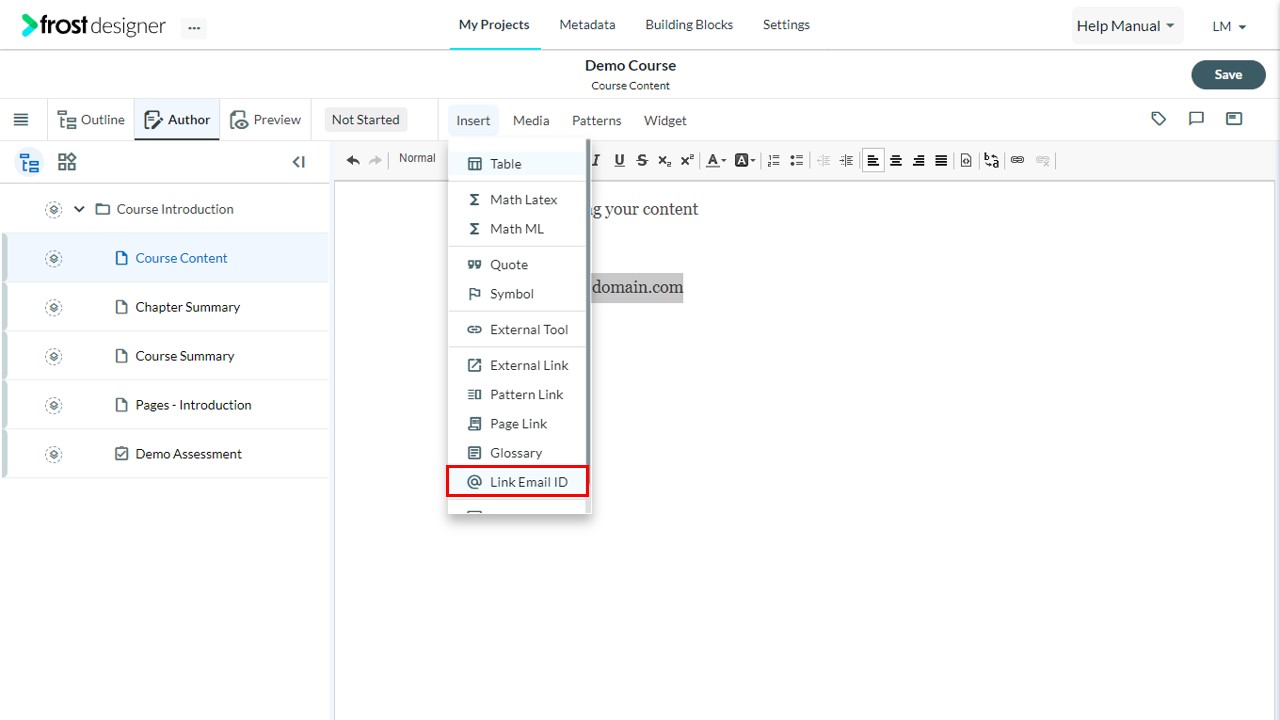This screenshot has height=720, width=1280.
Task: Choose Table from Insert menu
Action: pyautogui.click(x=517, y=164)
